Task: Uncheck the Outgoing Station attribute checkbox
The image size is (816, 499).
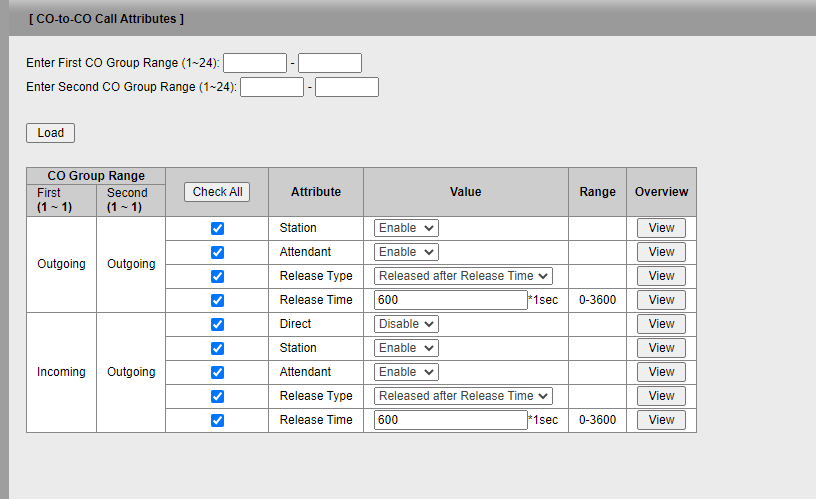Action: (217, 228)
